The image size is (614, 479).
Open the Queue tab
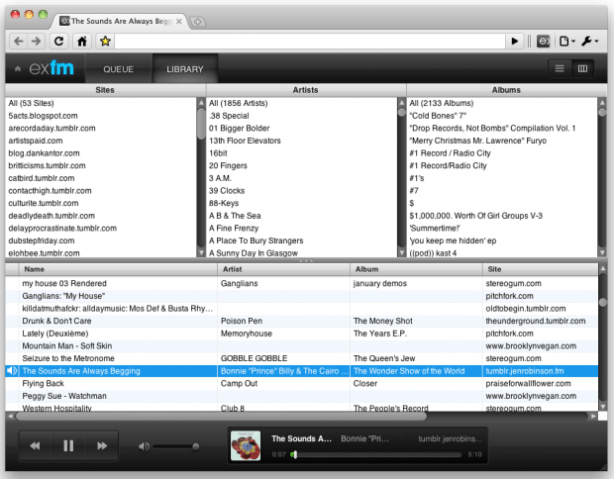pos(118,69)
